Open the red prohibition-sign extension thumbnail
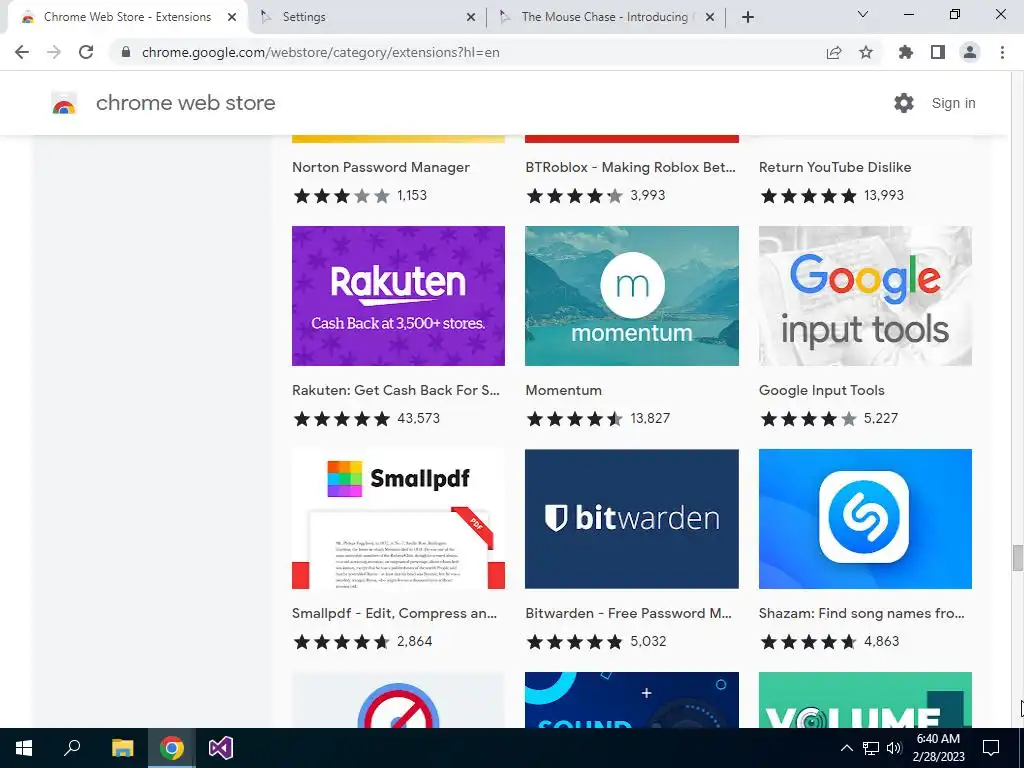 tap(398, 700)
